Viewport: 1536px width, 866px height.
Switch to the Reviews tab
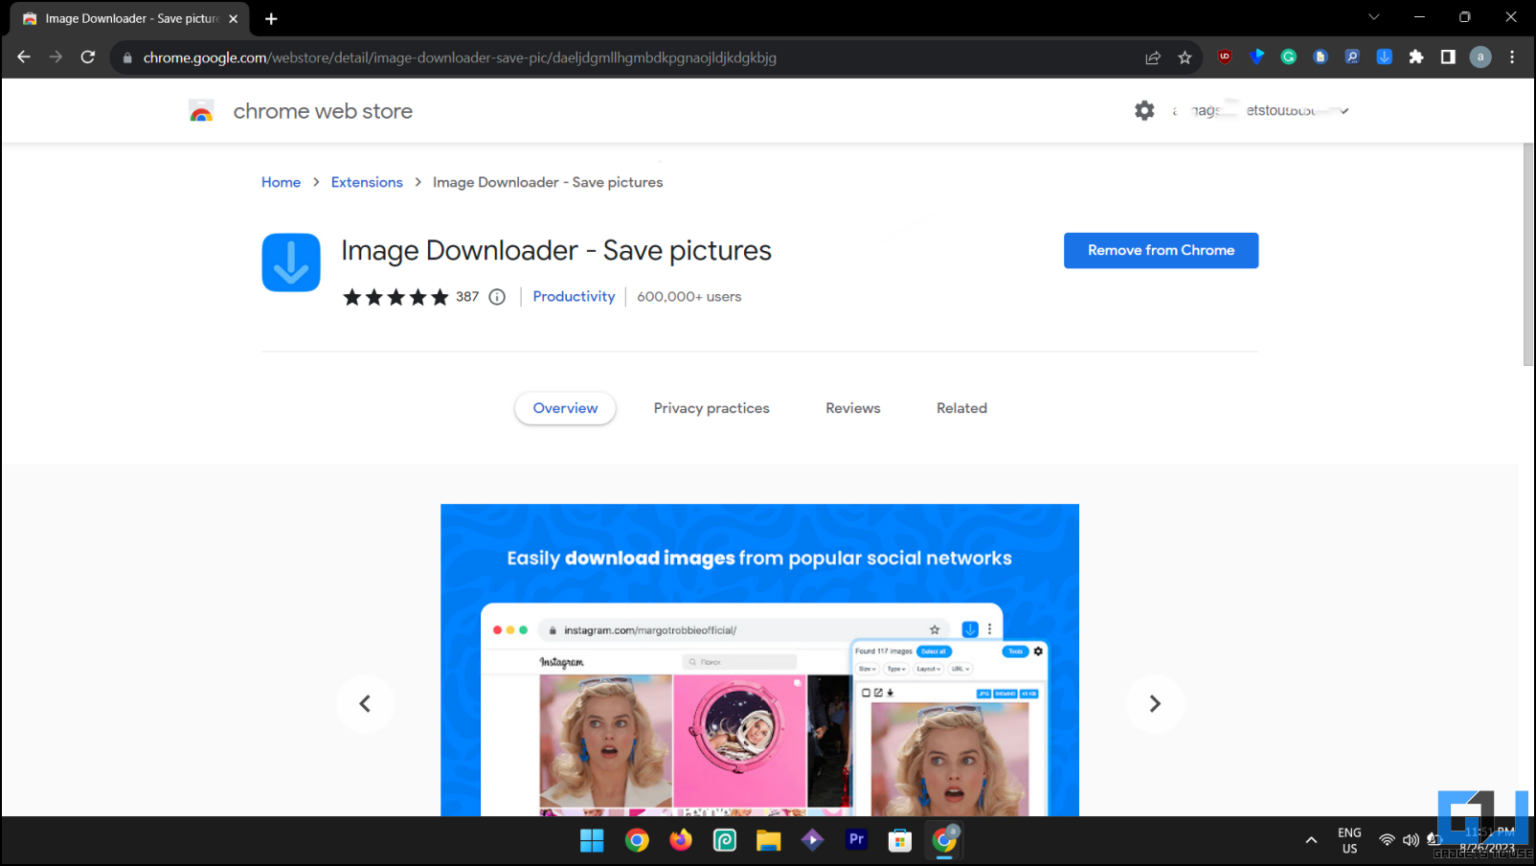[852, 408]
